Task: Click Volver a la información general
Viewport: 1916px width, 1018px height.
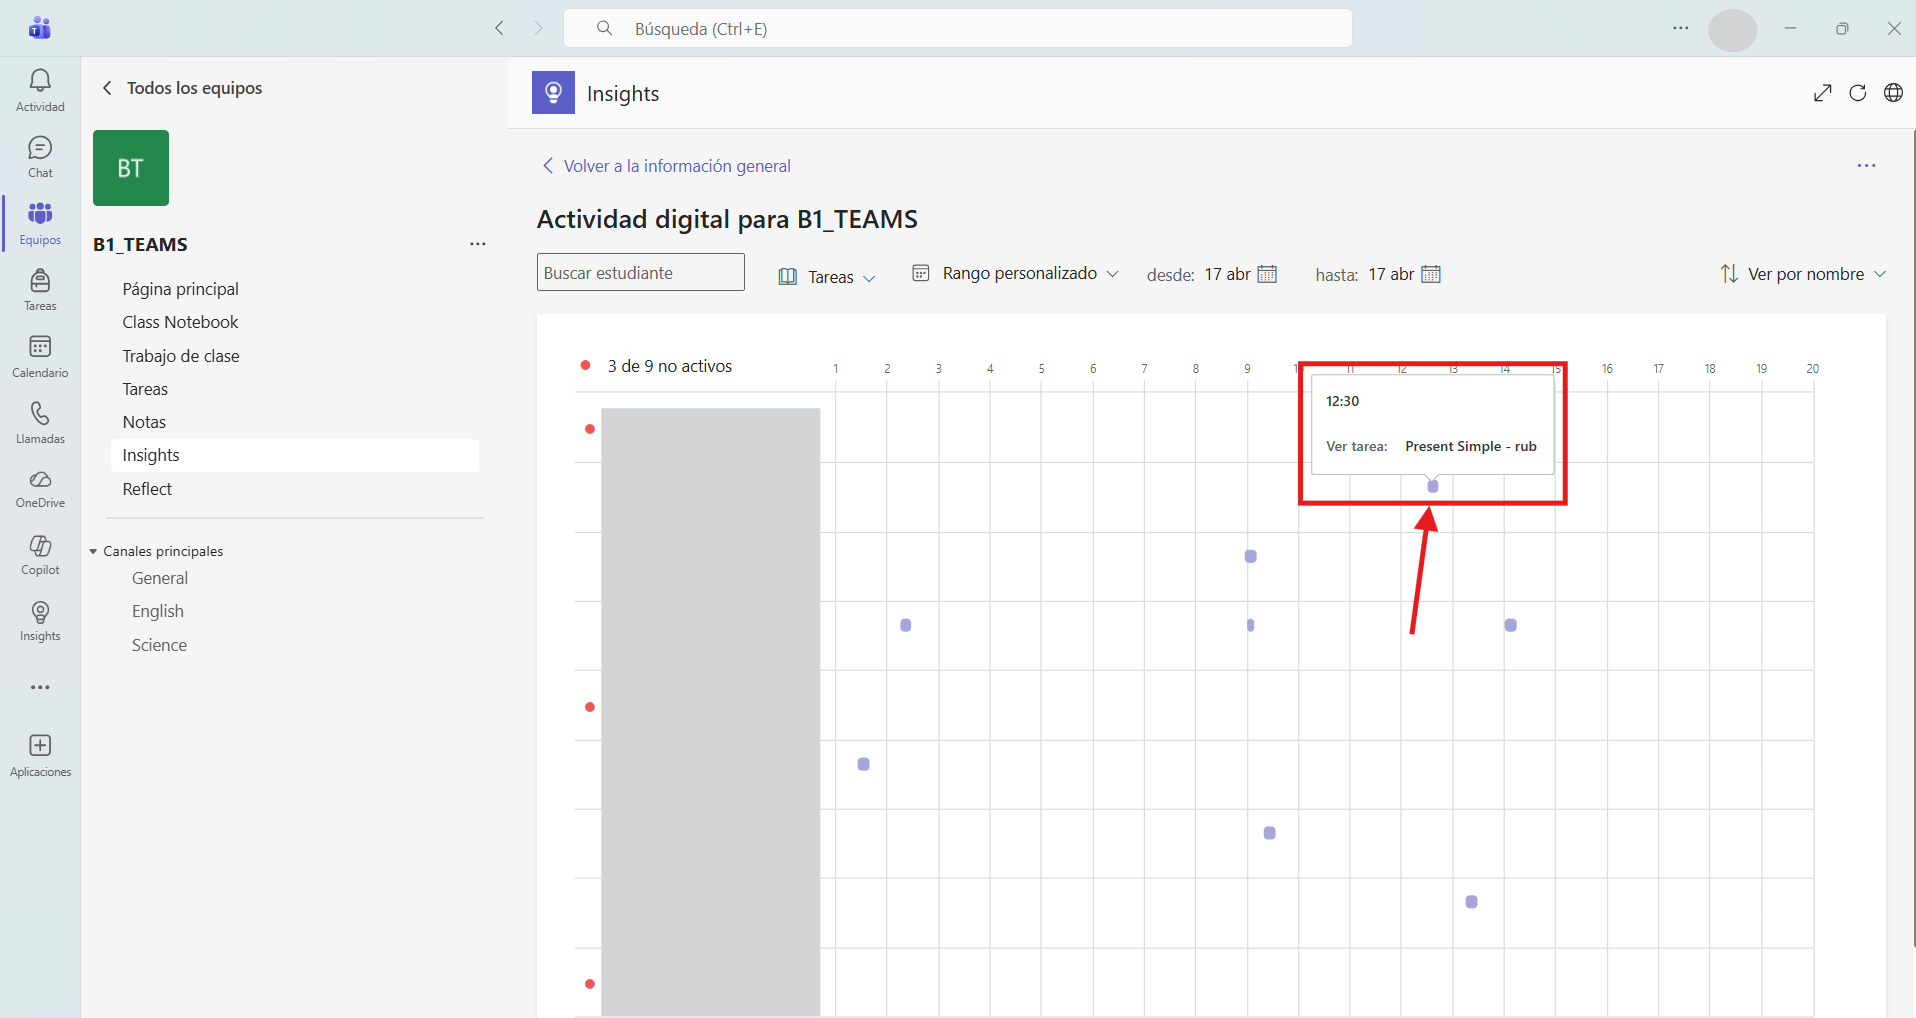Action: 666,166
